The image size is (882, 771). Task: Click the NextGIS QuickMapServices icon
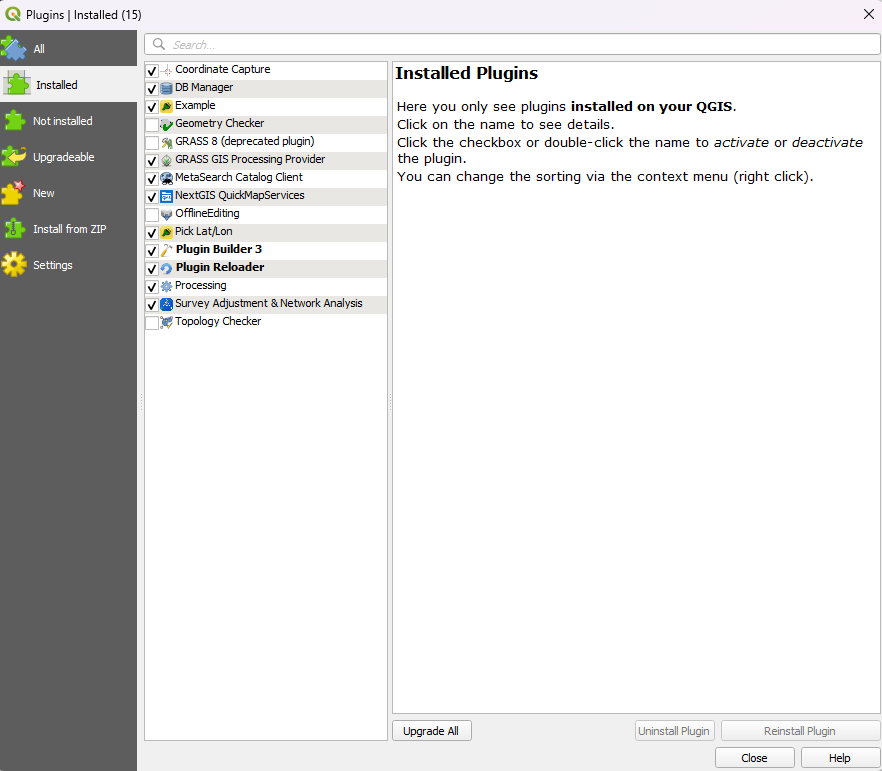(x=166, y=196)
